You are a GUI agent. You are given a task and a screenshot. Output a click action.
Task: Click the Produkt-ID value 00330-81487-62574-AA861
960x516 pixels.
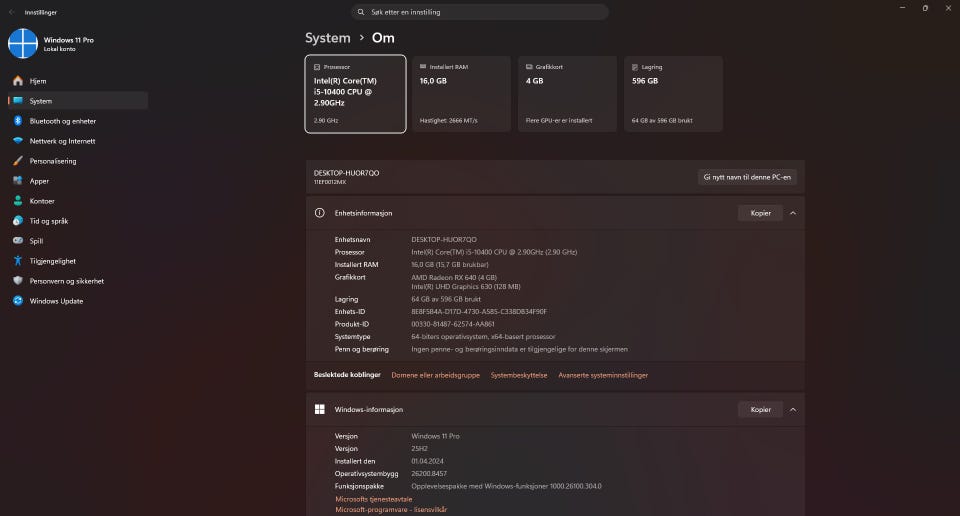(452, 324)
